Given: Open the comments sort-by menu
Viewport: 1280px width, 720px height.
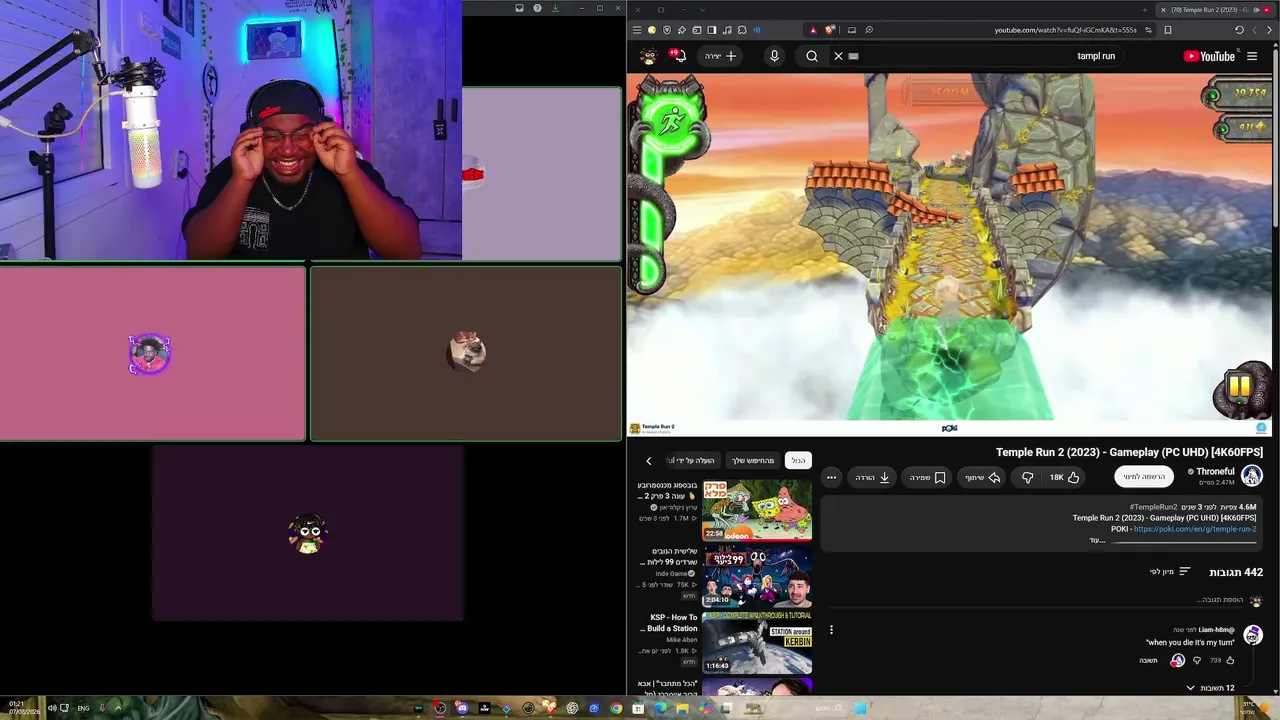Looking at the screenshot, I should click(1170, 572).
